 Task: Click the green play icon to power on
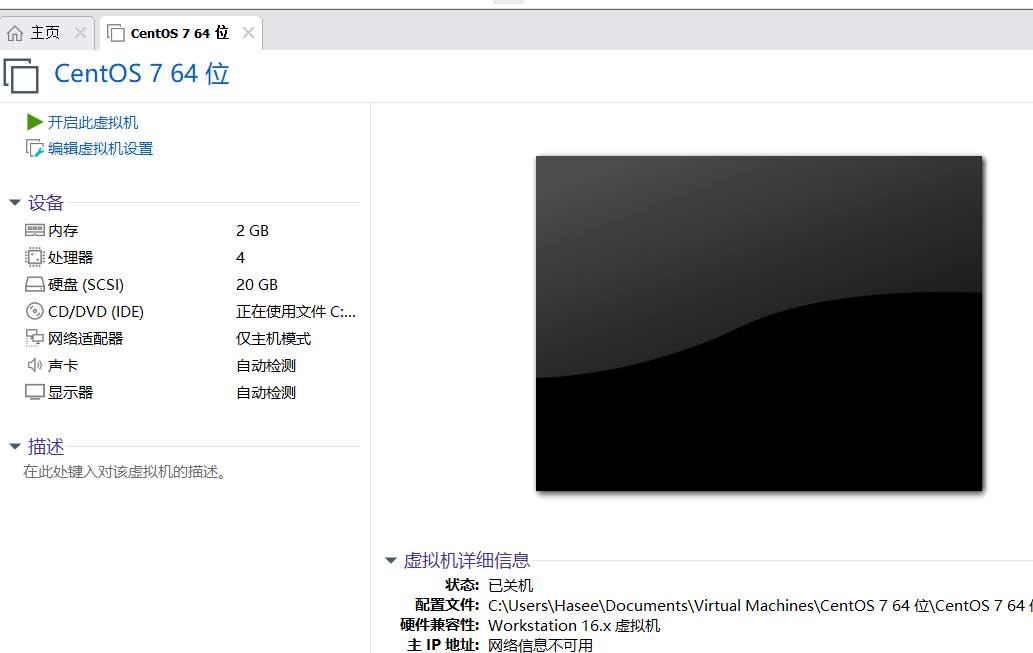[x=34, y=122]
